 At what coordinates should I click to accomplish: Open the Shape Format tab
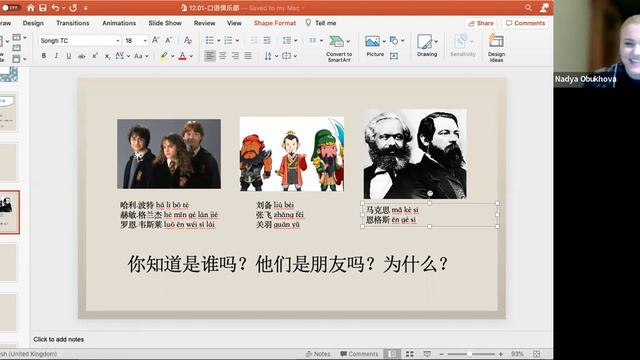[275, 23]
